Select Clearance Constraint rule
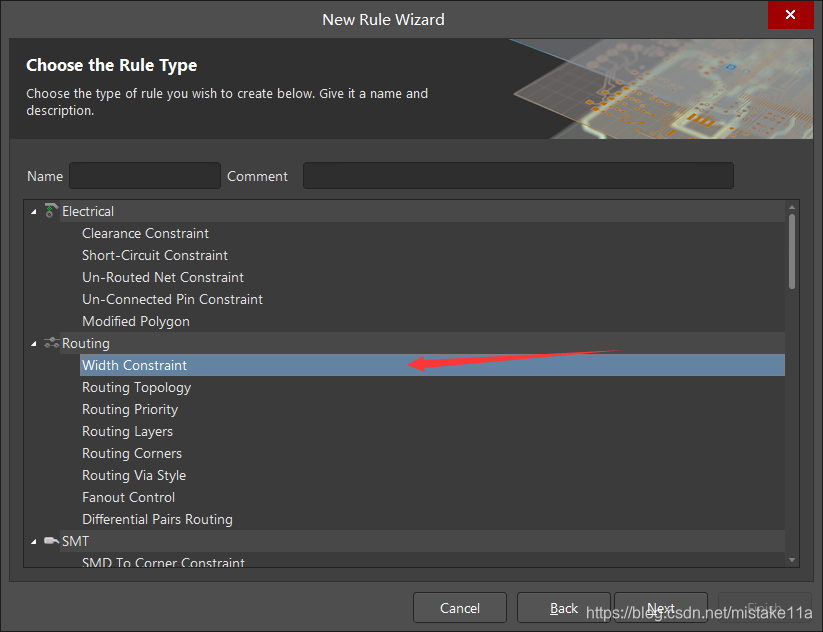The width and height of the screenshot is (823, 632). click(x=145, y=233)
